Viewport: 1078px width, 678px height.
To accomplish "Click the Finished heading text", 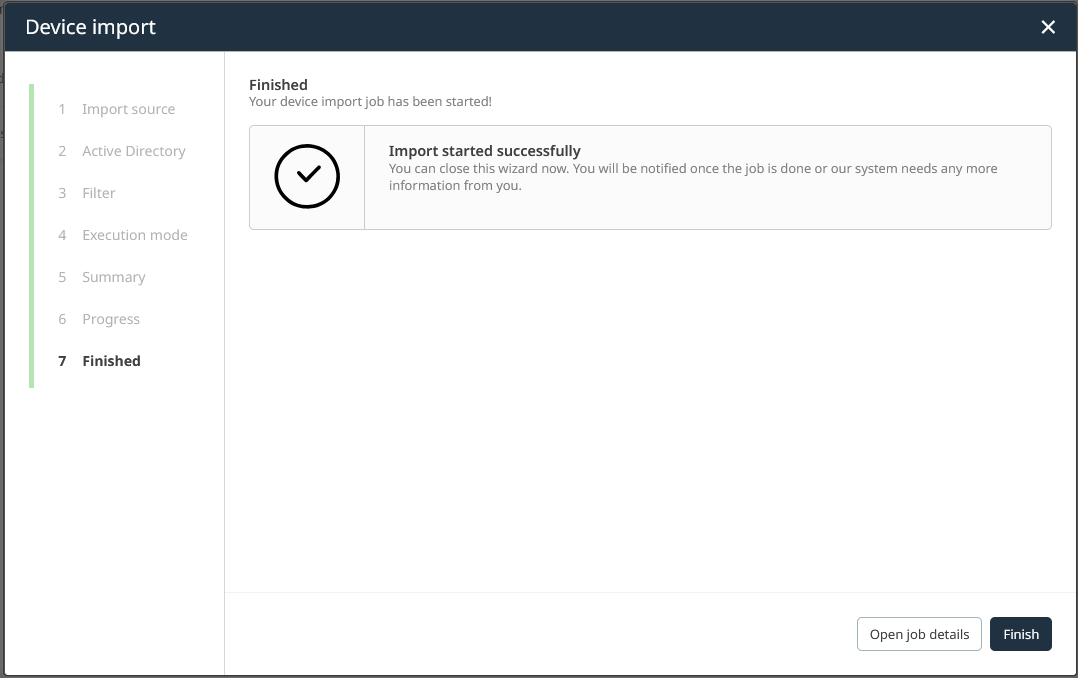I will (278, 85).
